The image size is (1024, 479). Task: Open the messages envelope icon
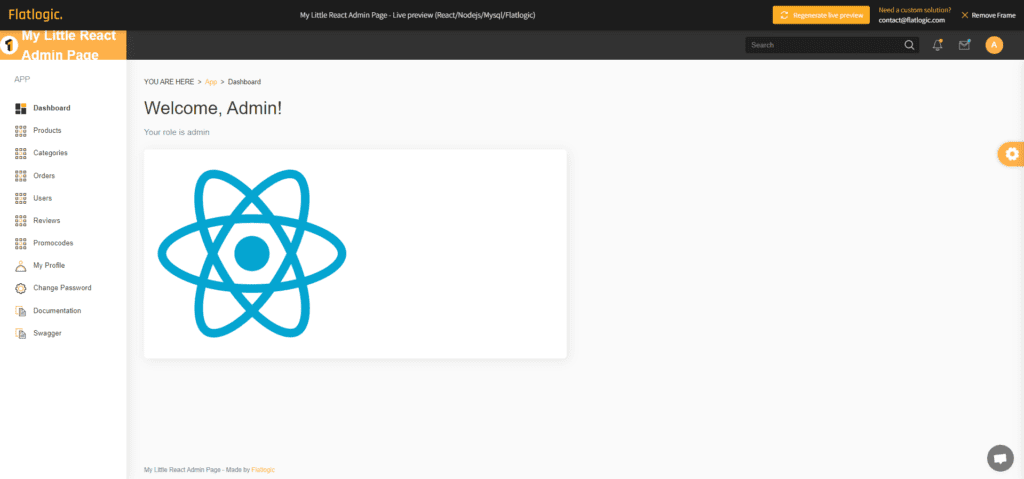(x=964, y=45)
